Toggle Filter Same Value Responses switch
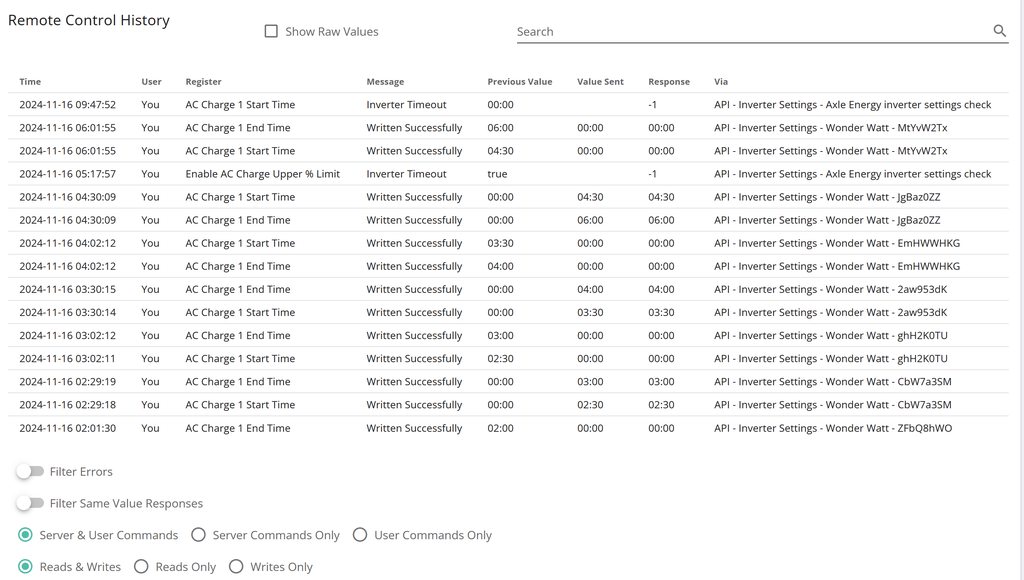This screenshot has width=1024, height=580. [30, 503]
